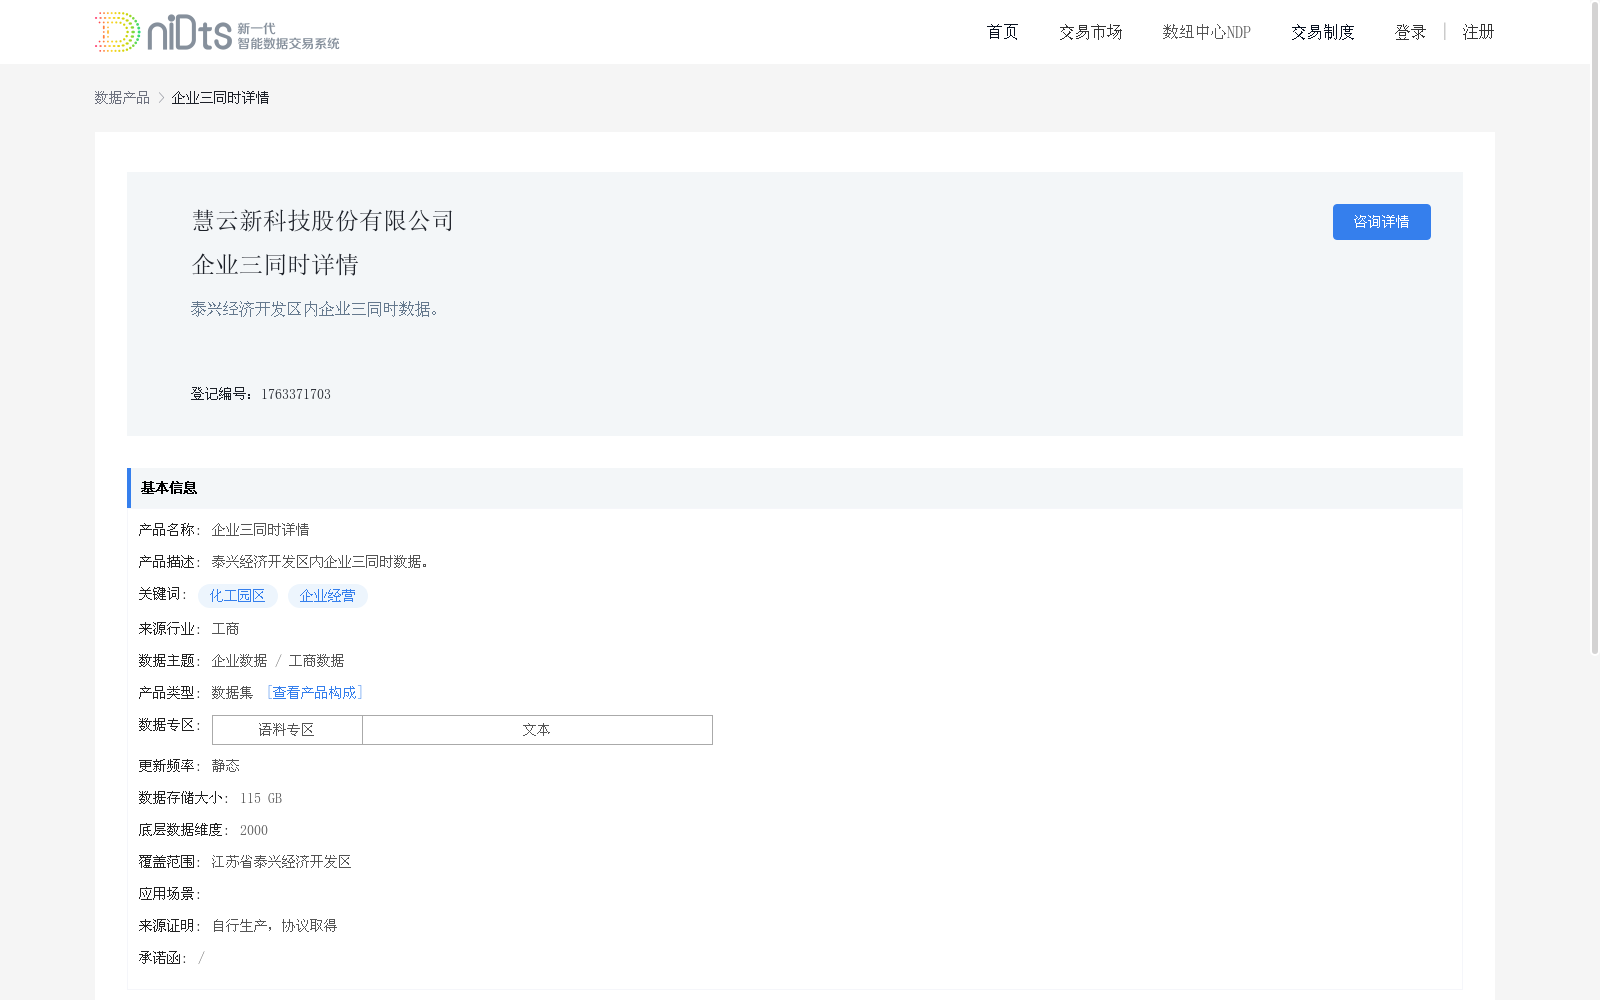Click the 工商 source industry value

tap(225, 629)
